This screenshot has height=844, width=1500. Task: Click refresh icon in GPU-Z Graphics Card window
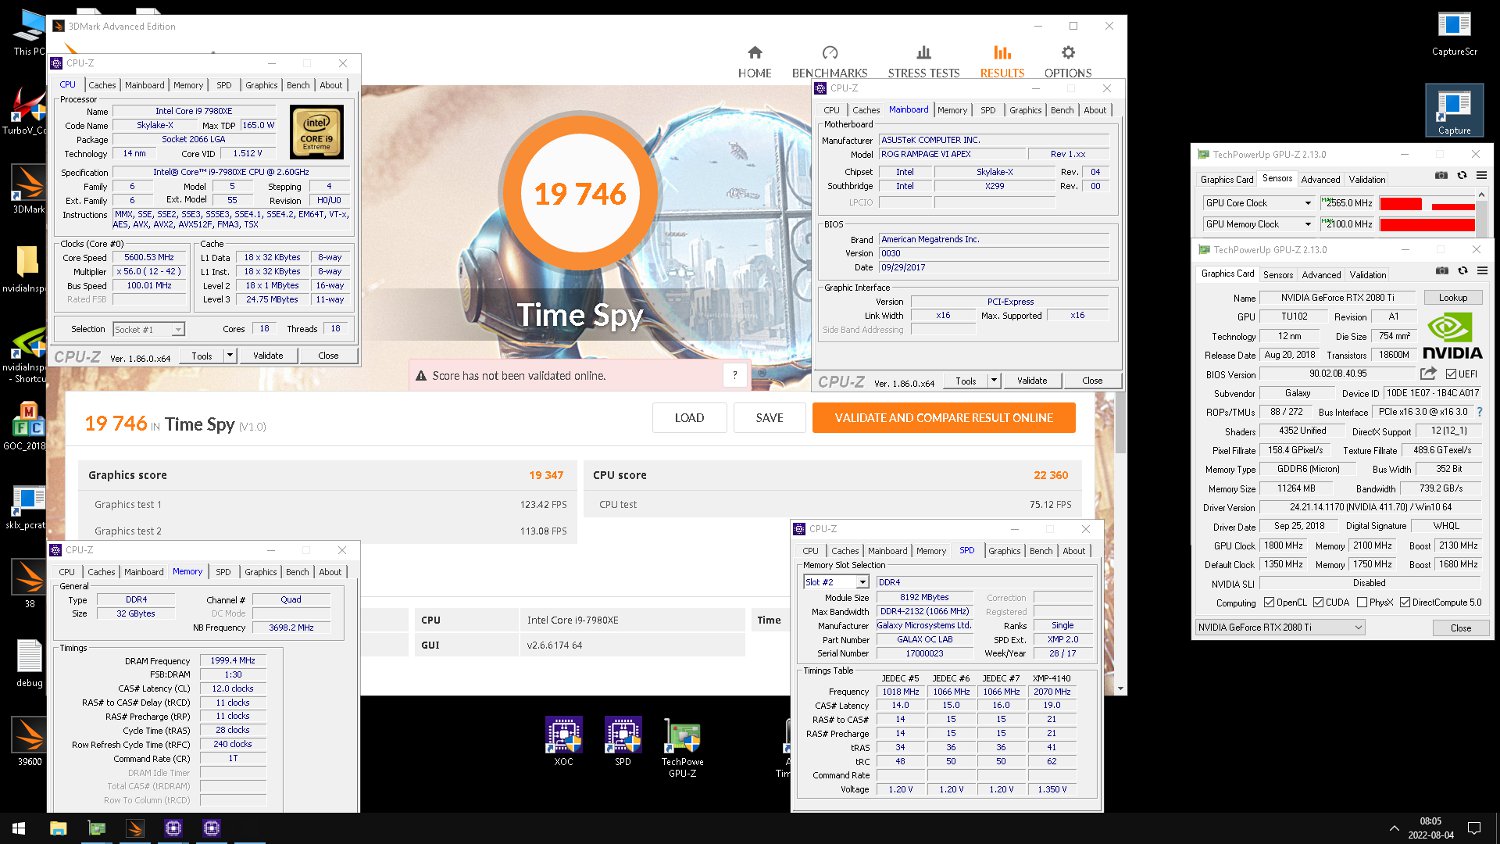[x=1462, y=271]
